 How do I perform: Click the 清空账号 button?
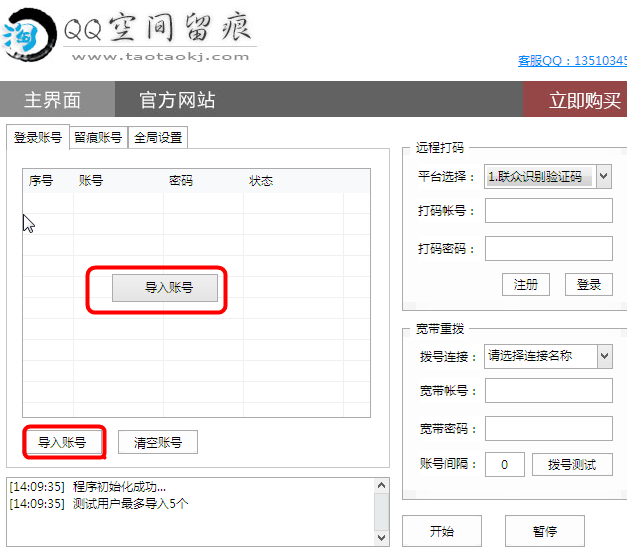[158, 442]
